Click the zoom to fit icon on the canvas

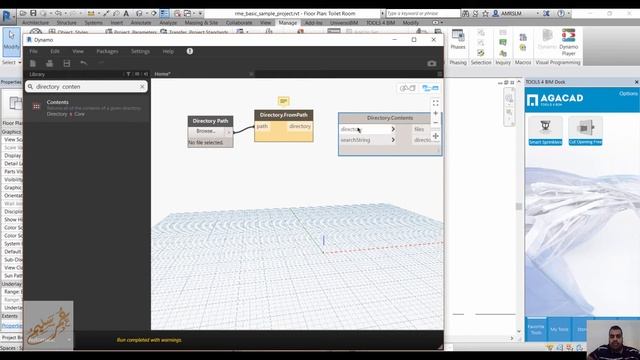(436, 103)
